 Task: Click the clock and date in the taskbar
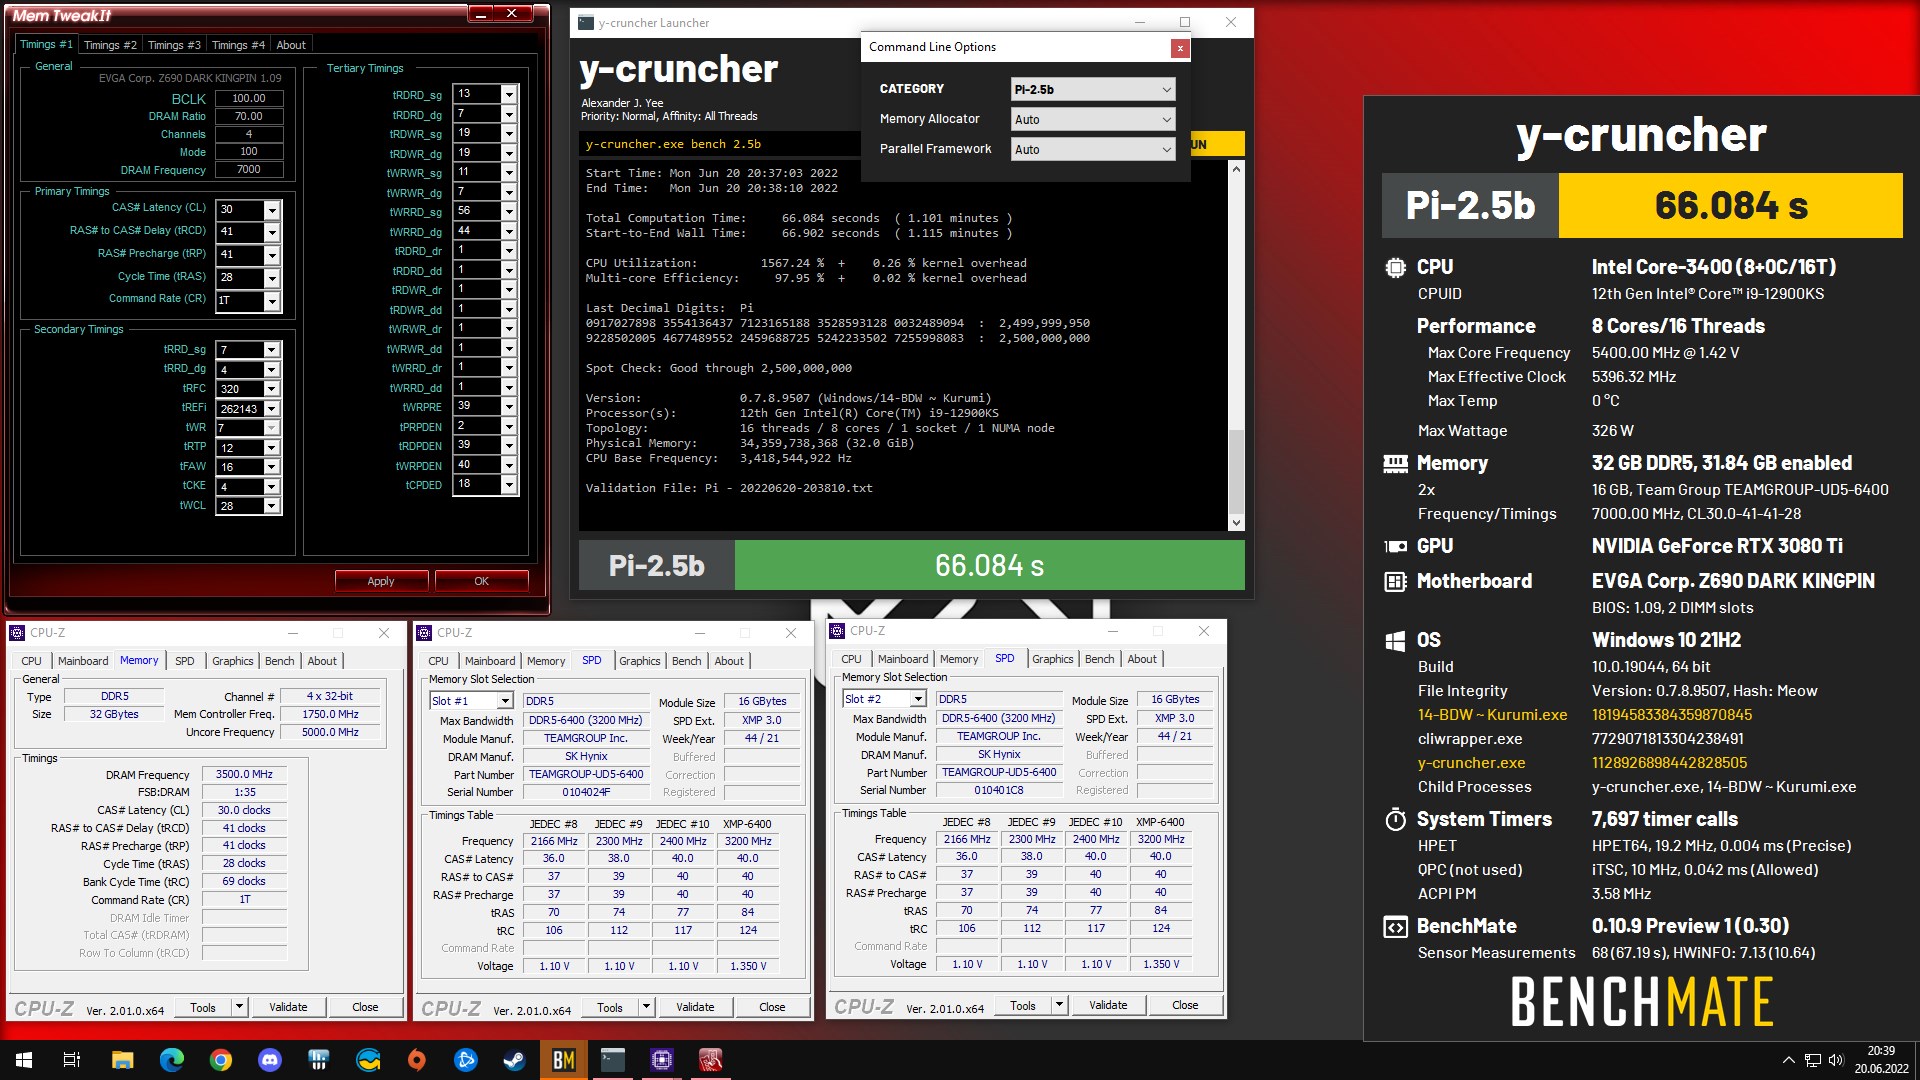click(x=1881, y=1060)
